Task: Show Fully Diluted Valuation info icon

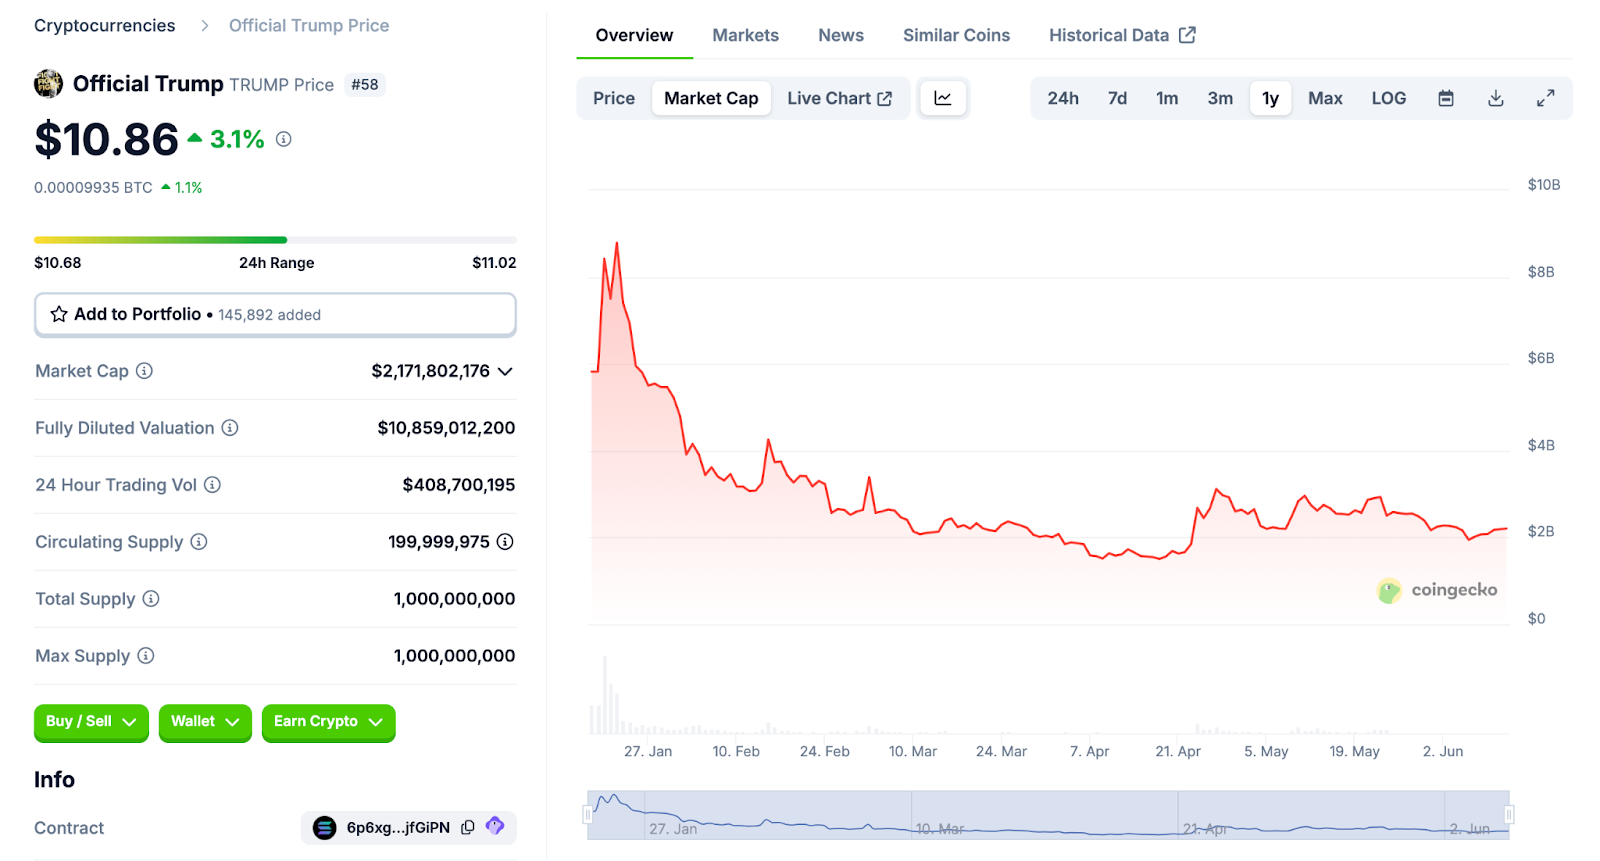Action: 230,428
